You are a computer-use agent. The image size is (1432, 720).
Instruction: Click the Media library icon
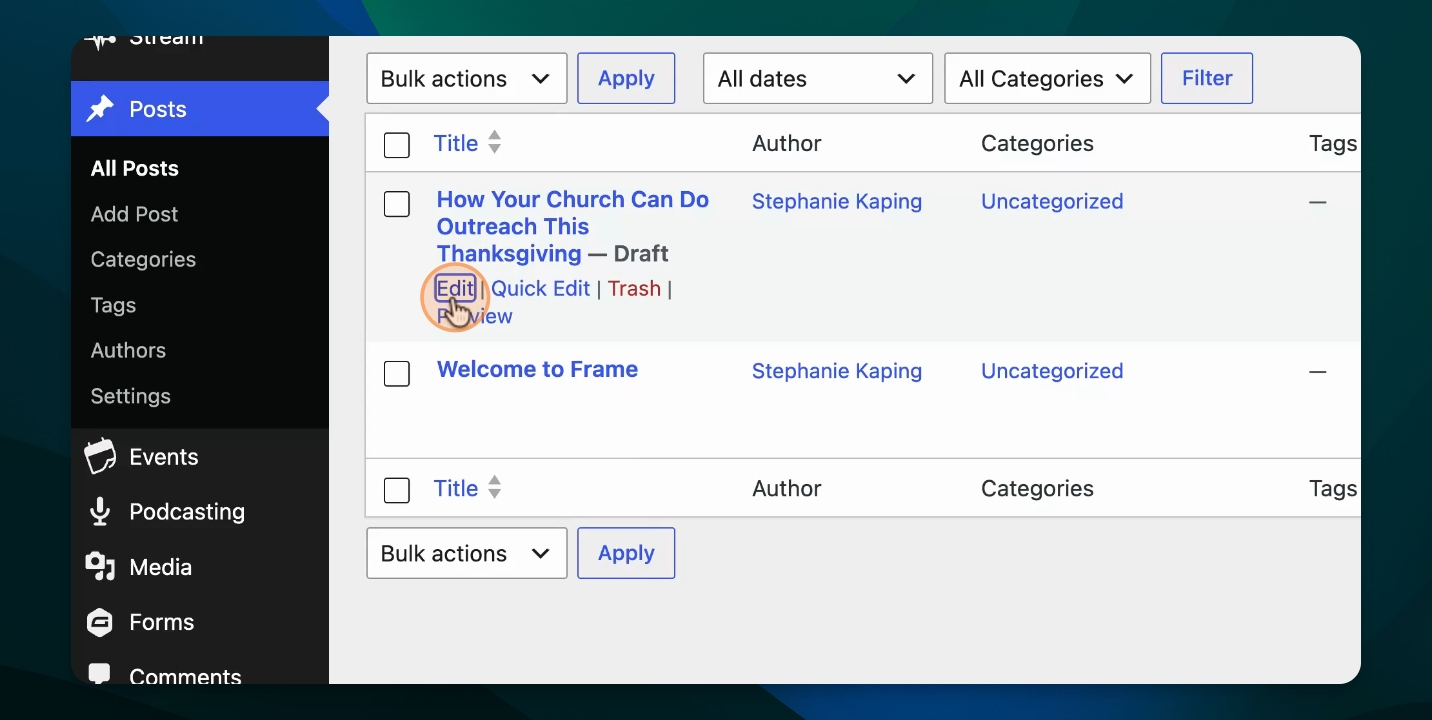pyautogui.click(x=100, y=567)
